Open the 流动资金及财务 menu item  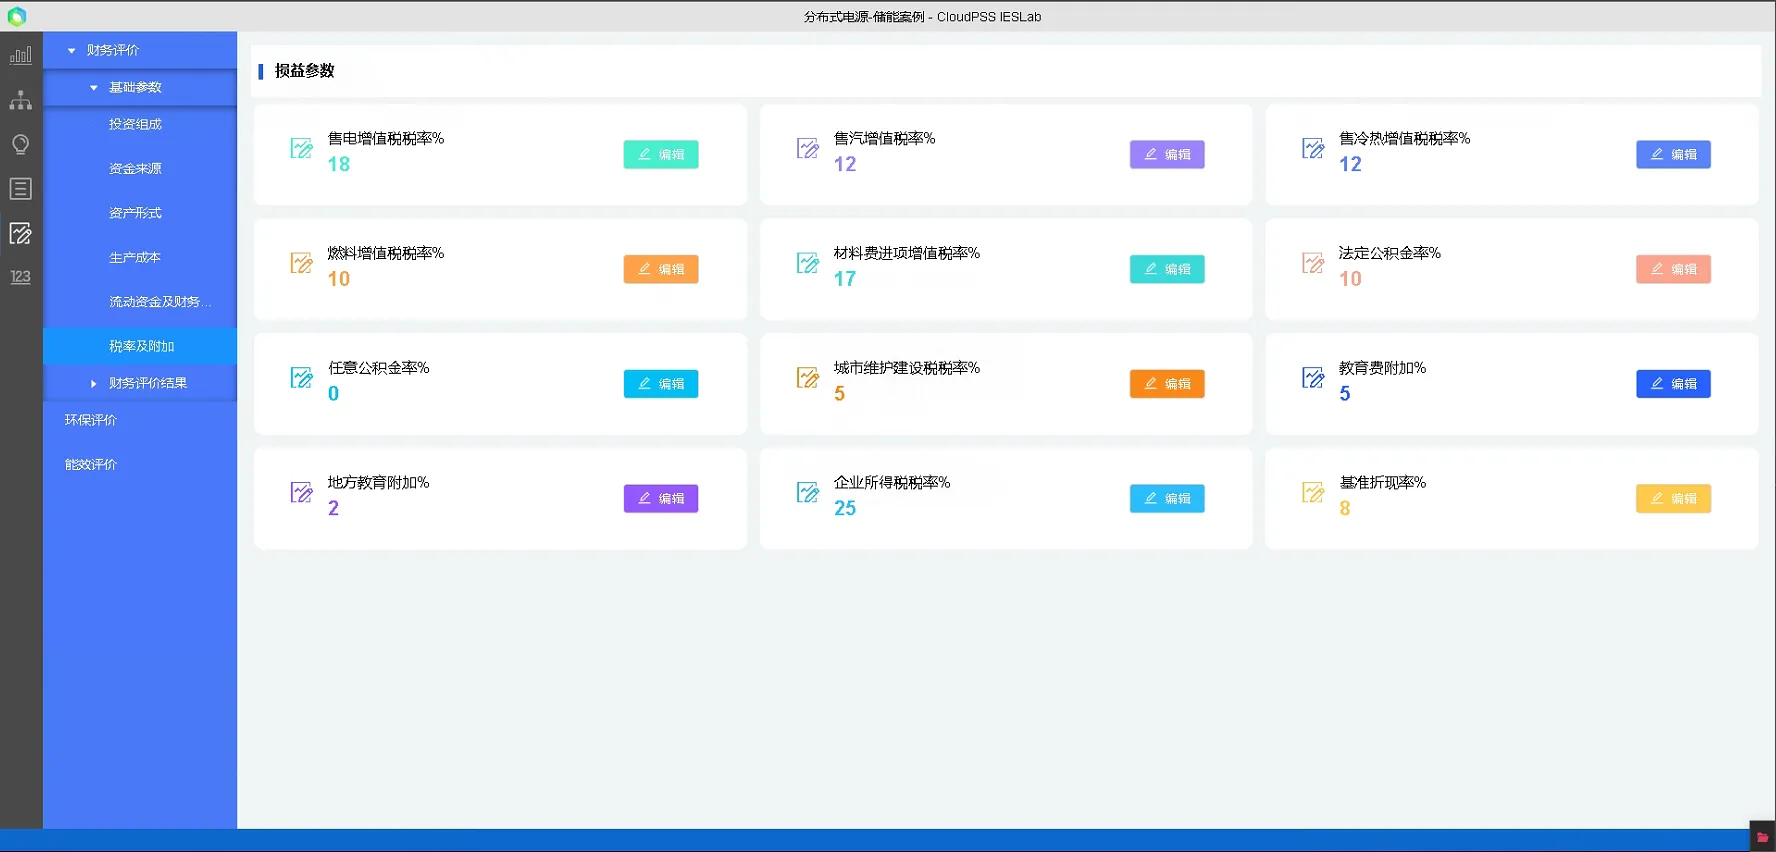point(140,301)
